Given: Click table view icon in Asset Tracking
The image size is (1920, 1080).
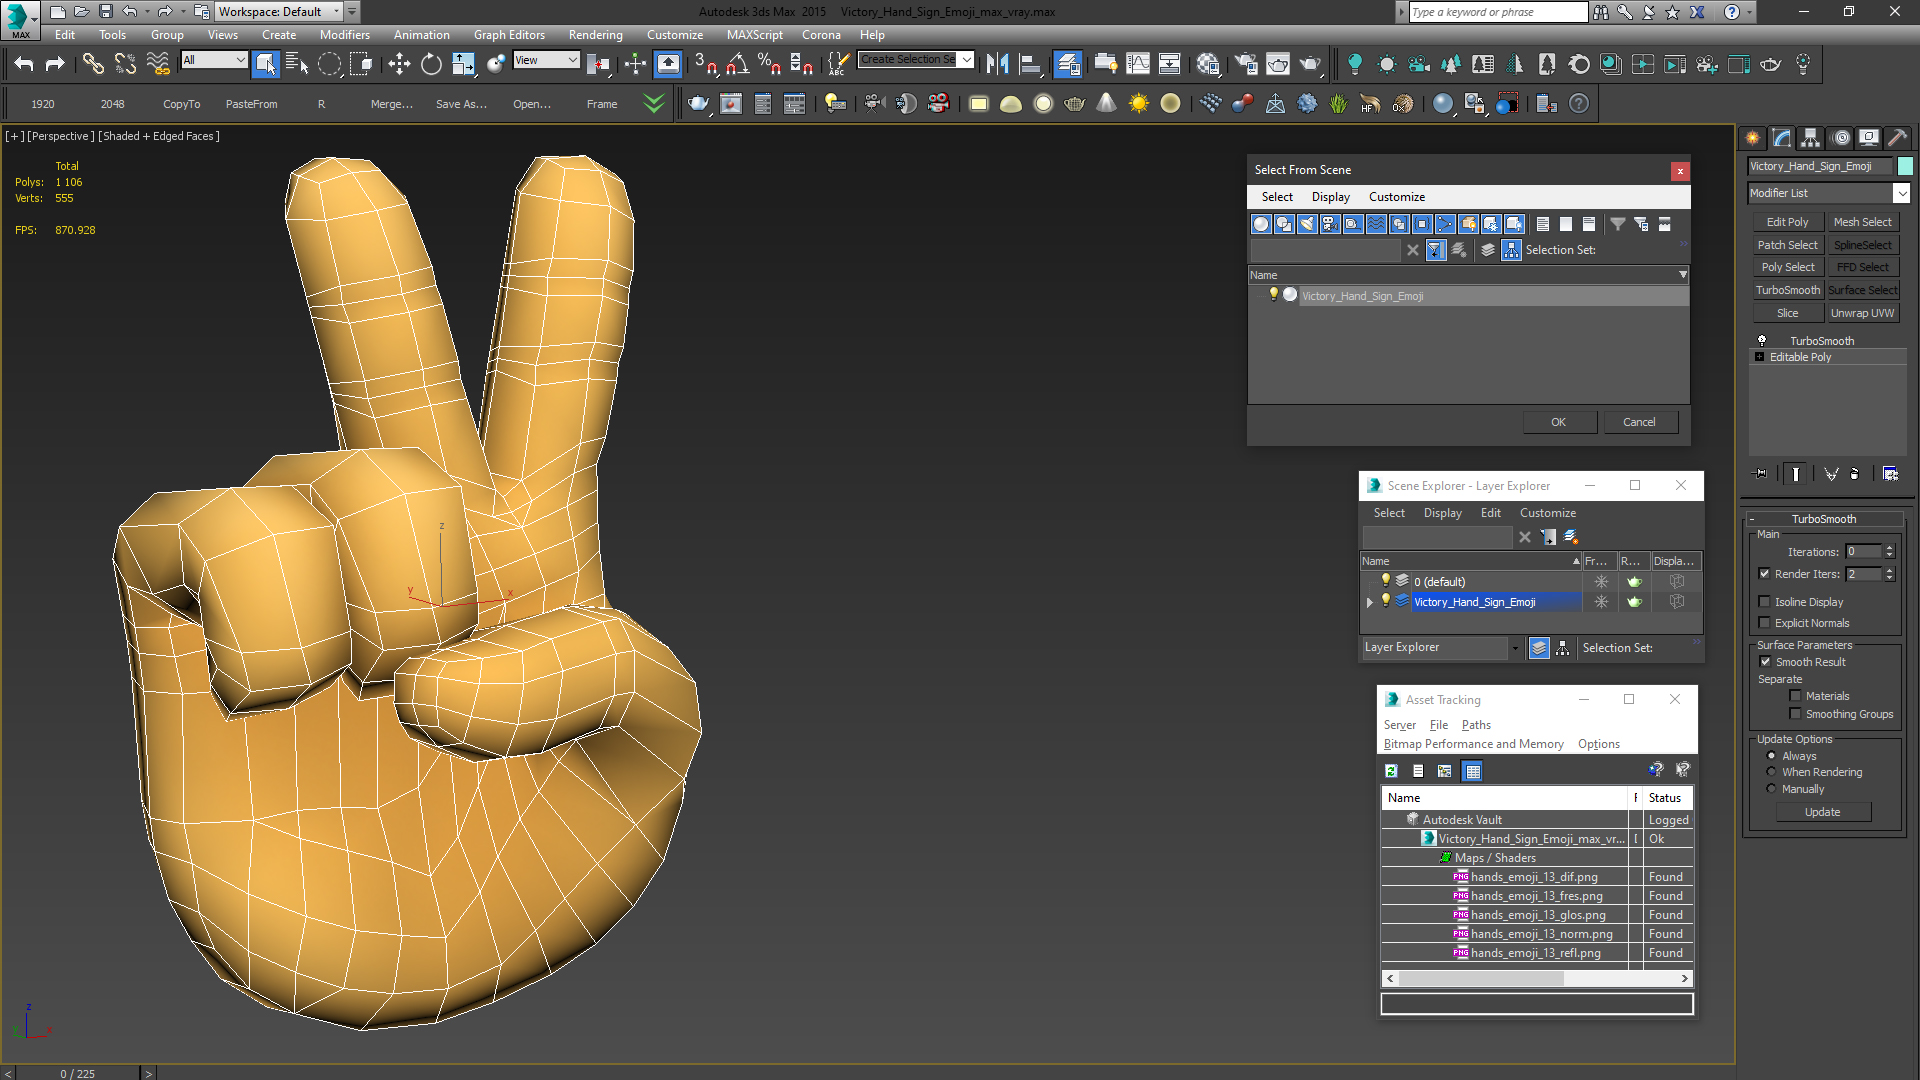Looking at the screenshot, I should coord(1472,771).
